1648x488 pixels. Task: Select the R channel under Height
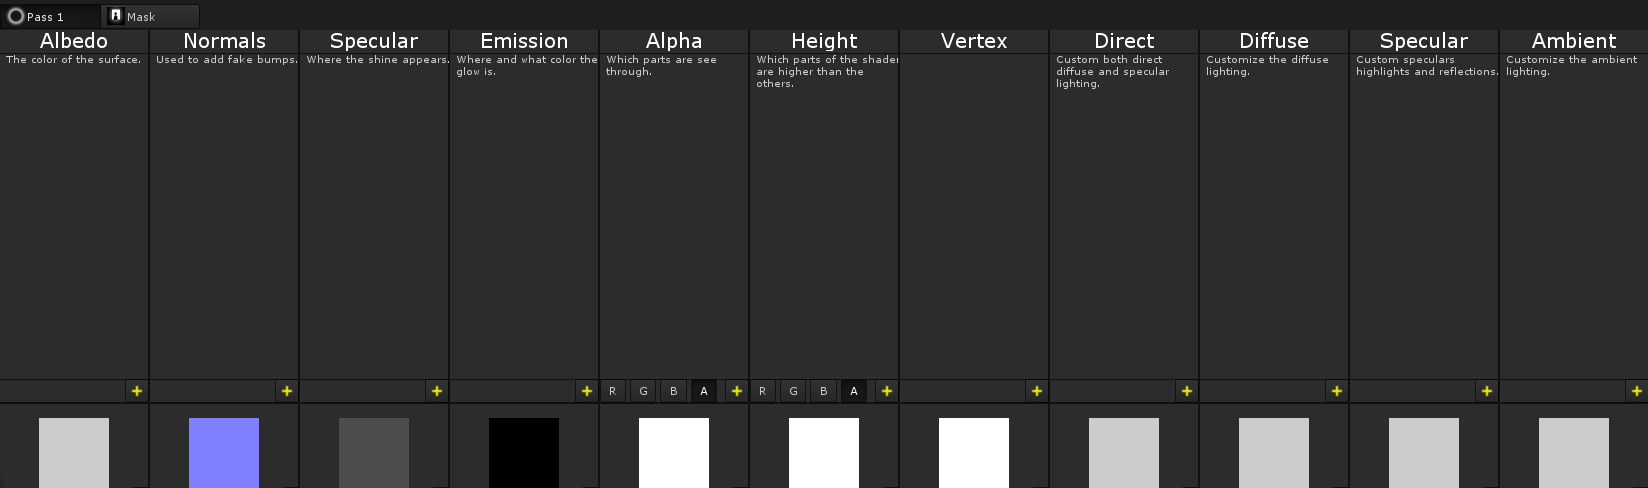763,391
